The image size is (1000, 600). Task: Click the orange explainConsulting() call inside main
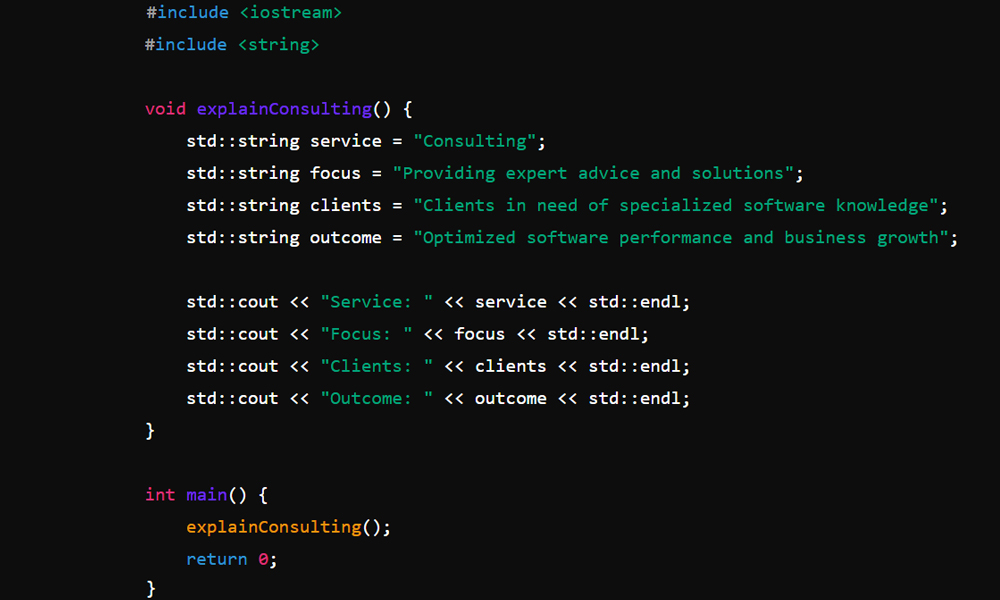coord(273,527)
